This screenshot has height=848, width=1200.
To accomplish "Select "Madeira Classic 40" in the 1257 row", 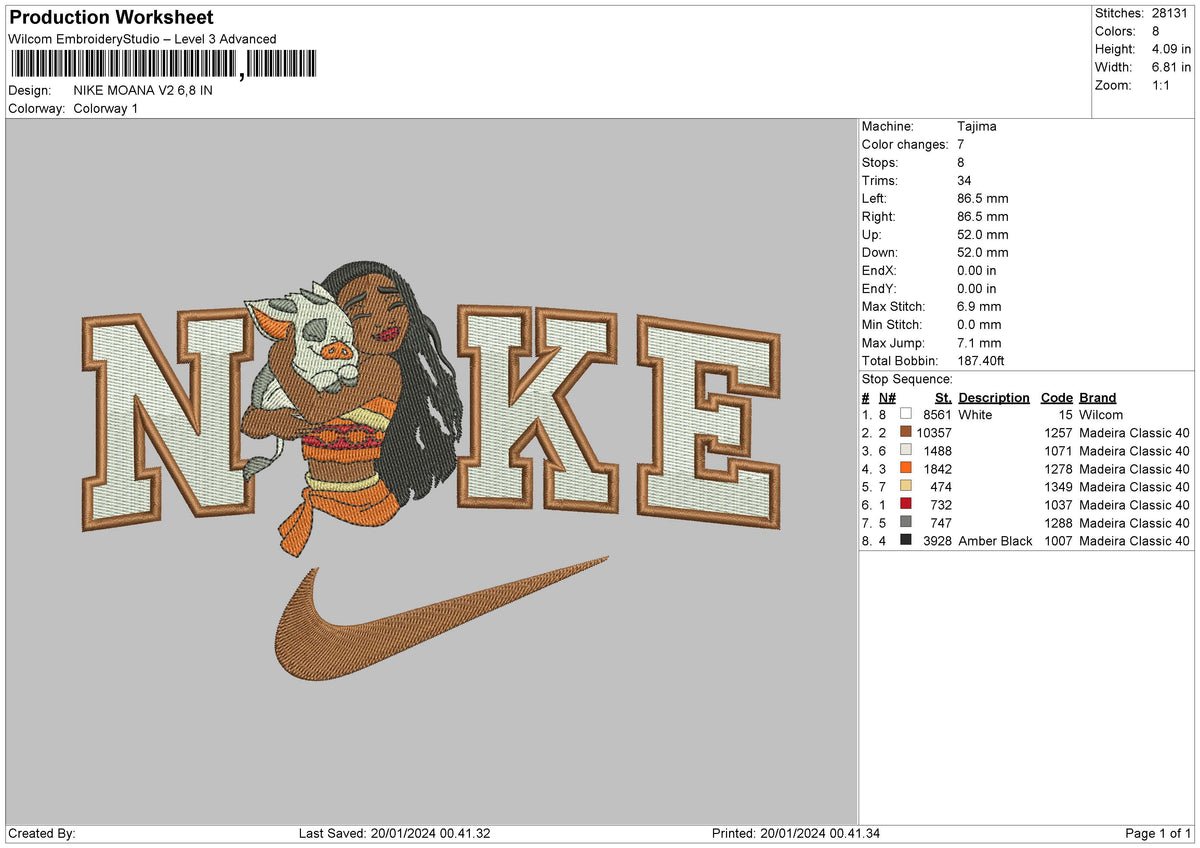I will 1135,432.
